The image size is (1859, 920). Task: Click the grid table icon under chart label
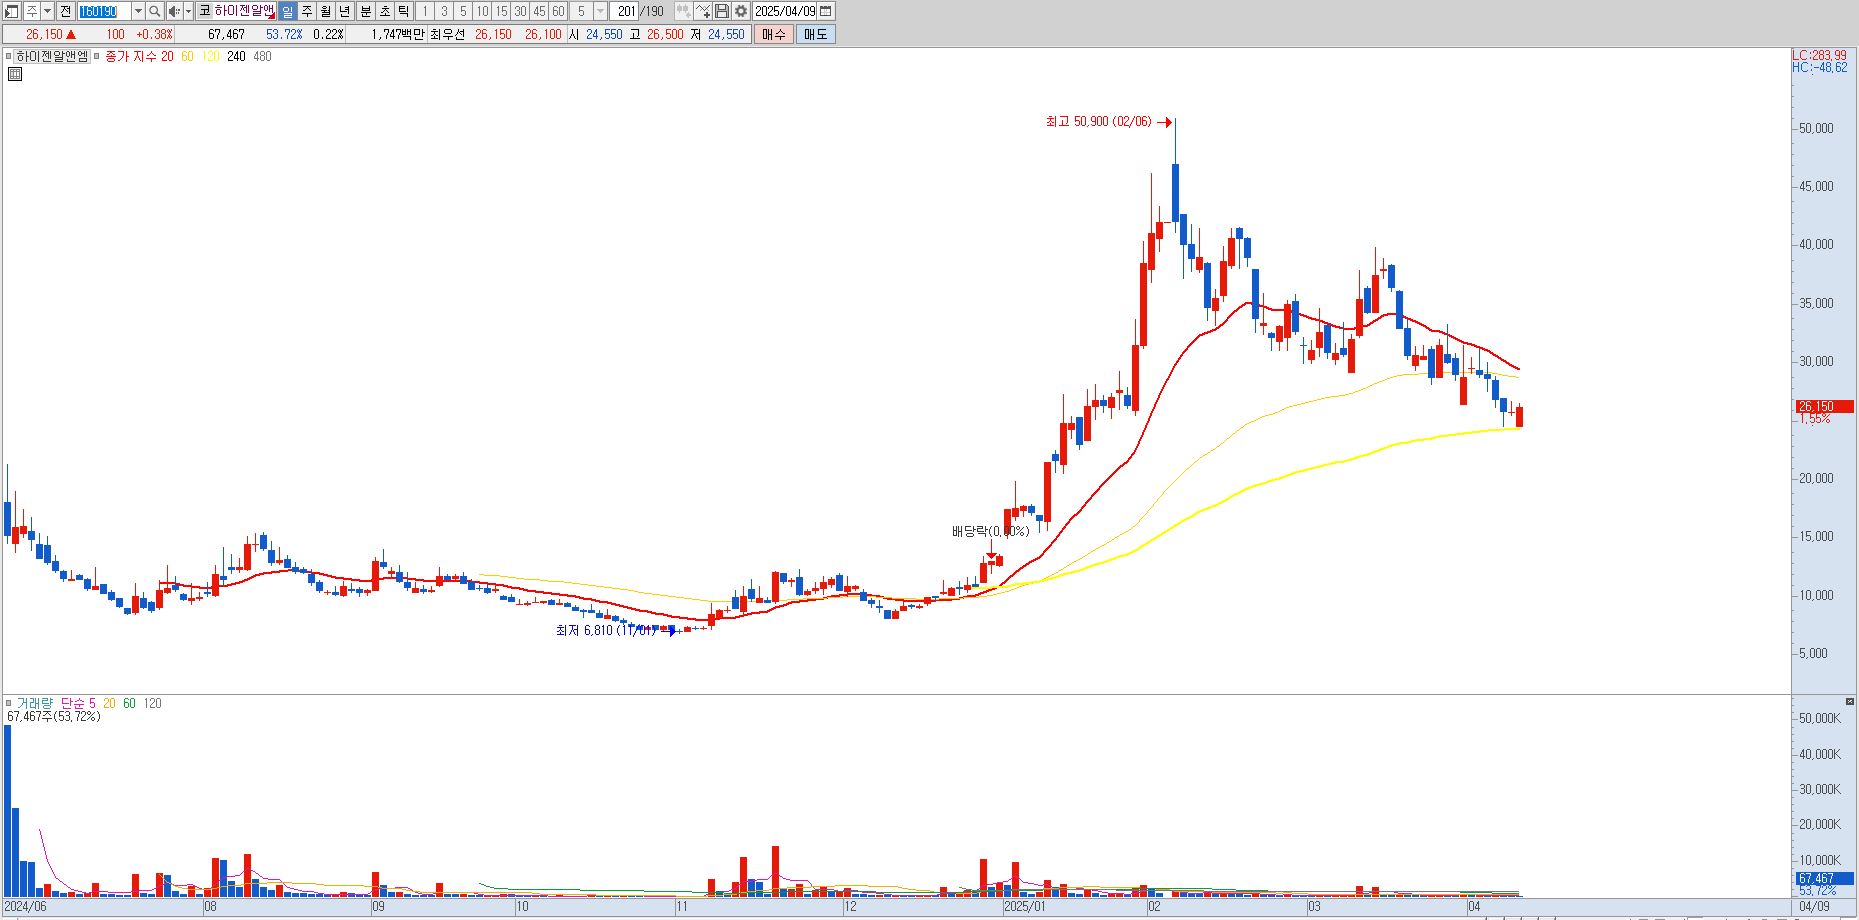(x=15, y=74)
